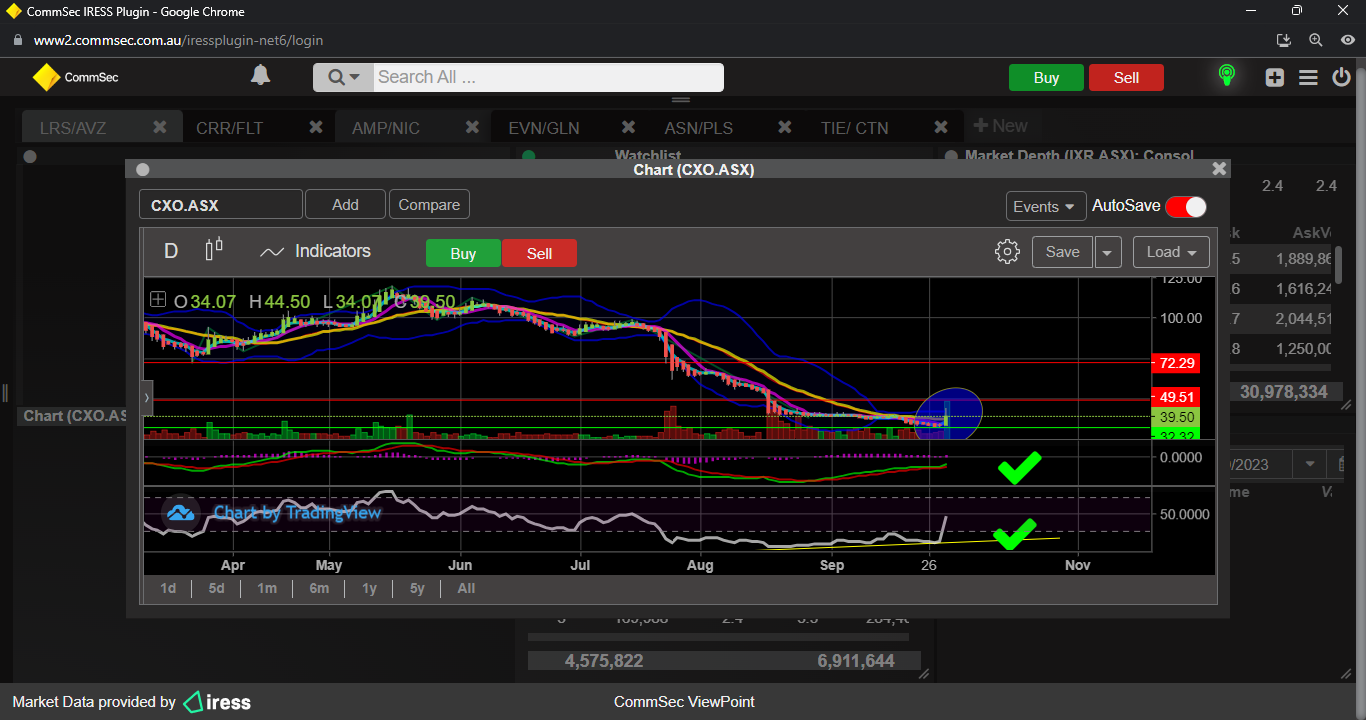Click the browser zoom magnifier icon
Image resolution: width=1366 pixels, height=720 pixels.
pos(1316,40)
